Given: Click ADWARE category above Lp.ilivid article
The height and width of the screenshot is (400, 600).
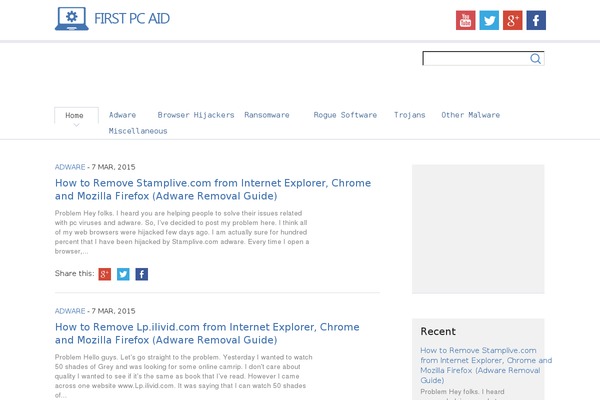Looking at the screenshot, I should [x=70, y=311].
